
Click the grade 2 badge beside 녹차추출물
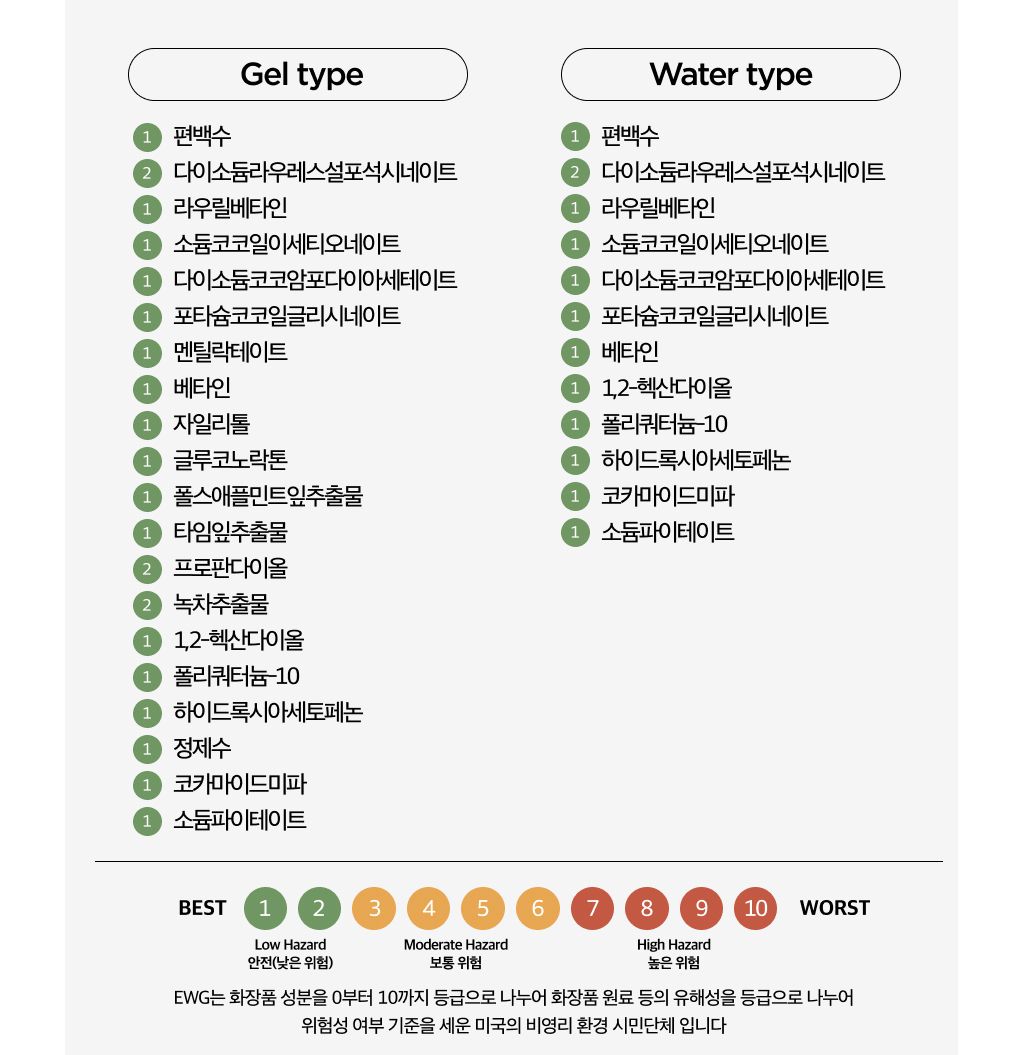[147, 605]
